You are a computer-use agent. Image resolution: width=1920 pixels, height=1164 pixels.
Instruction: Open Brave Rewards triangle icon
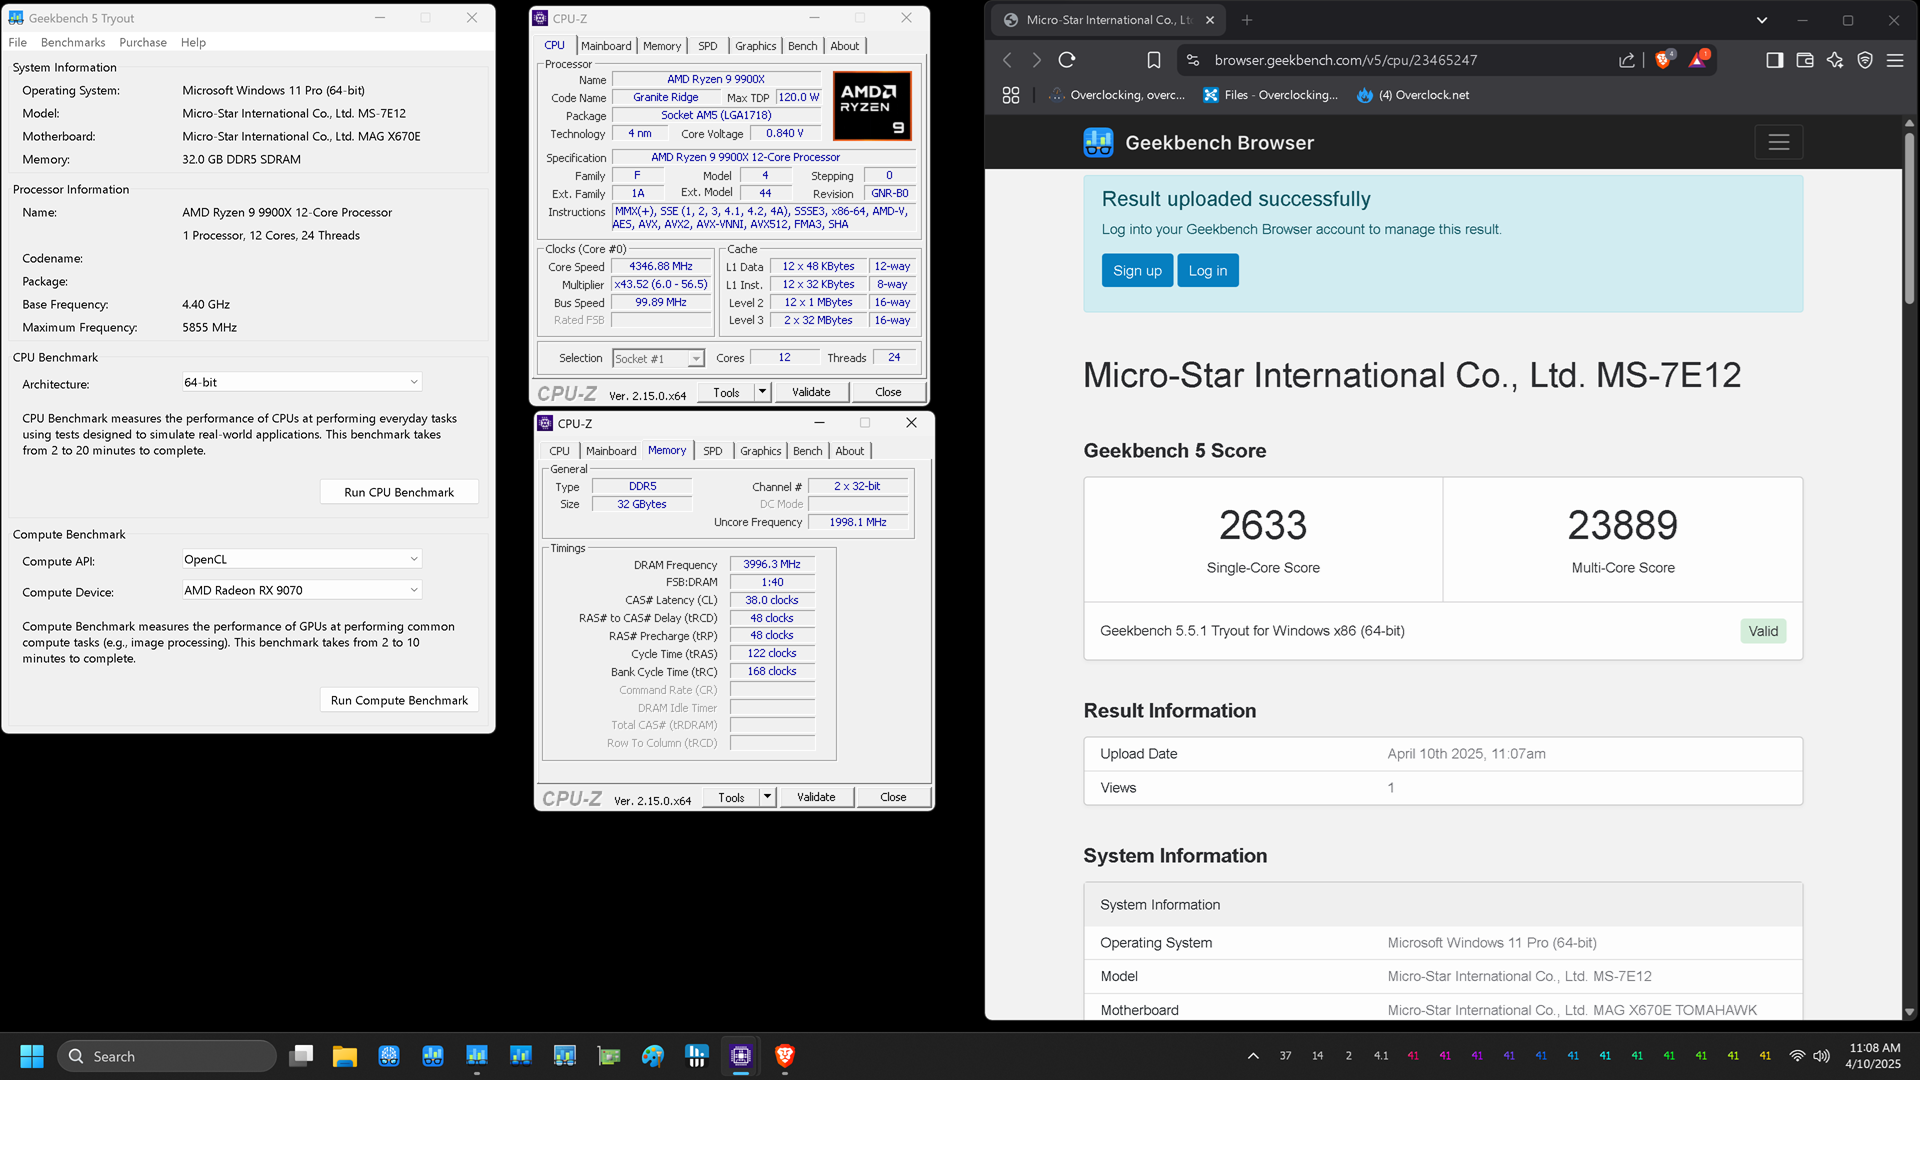coord(1698,60)
